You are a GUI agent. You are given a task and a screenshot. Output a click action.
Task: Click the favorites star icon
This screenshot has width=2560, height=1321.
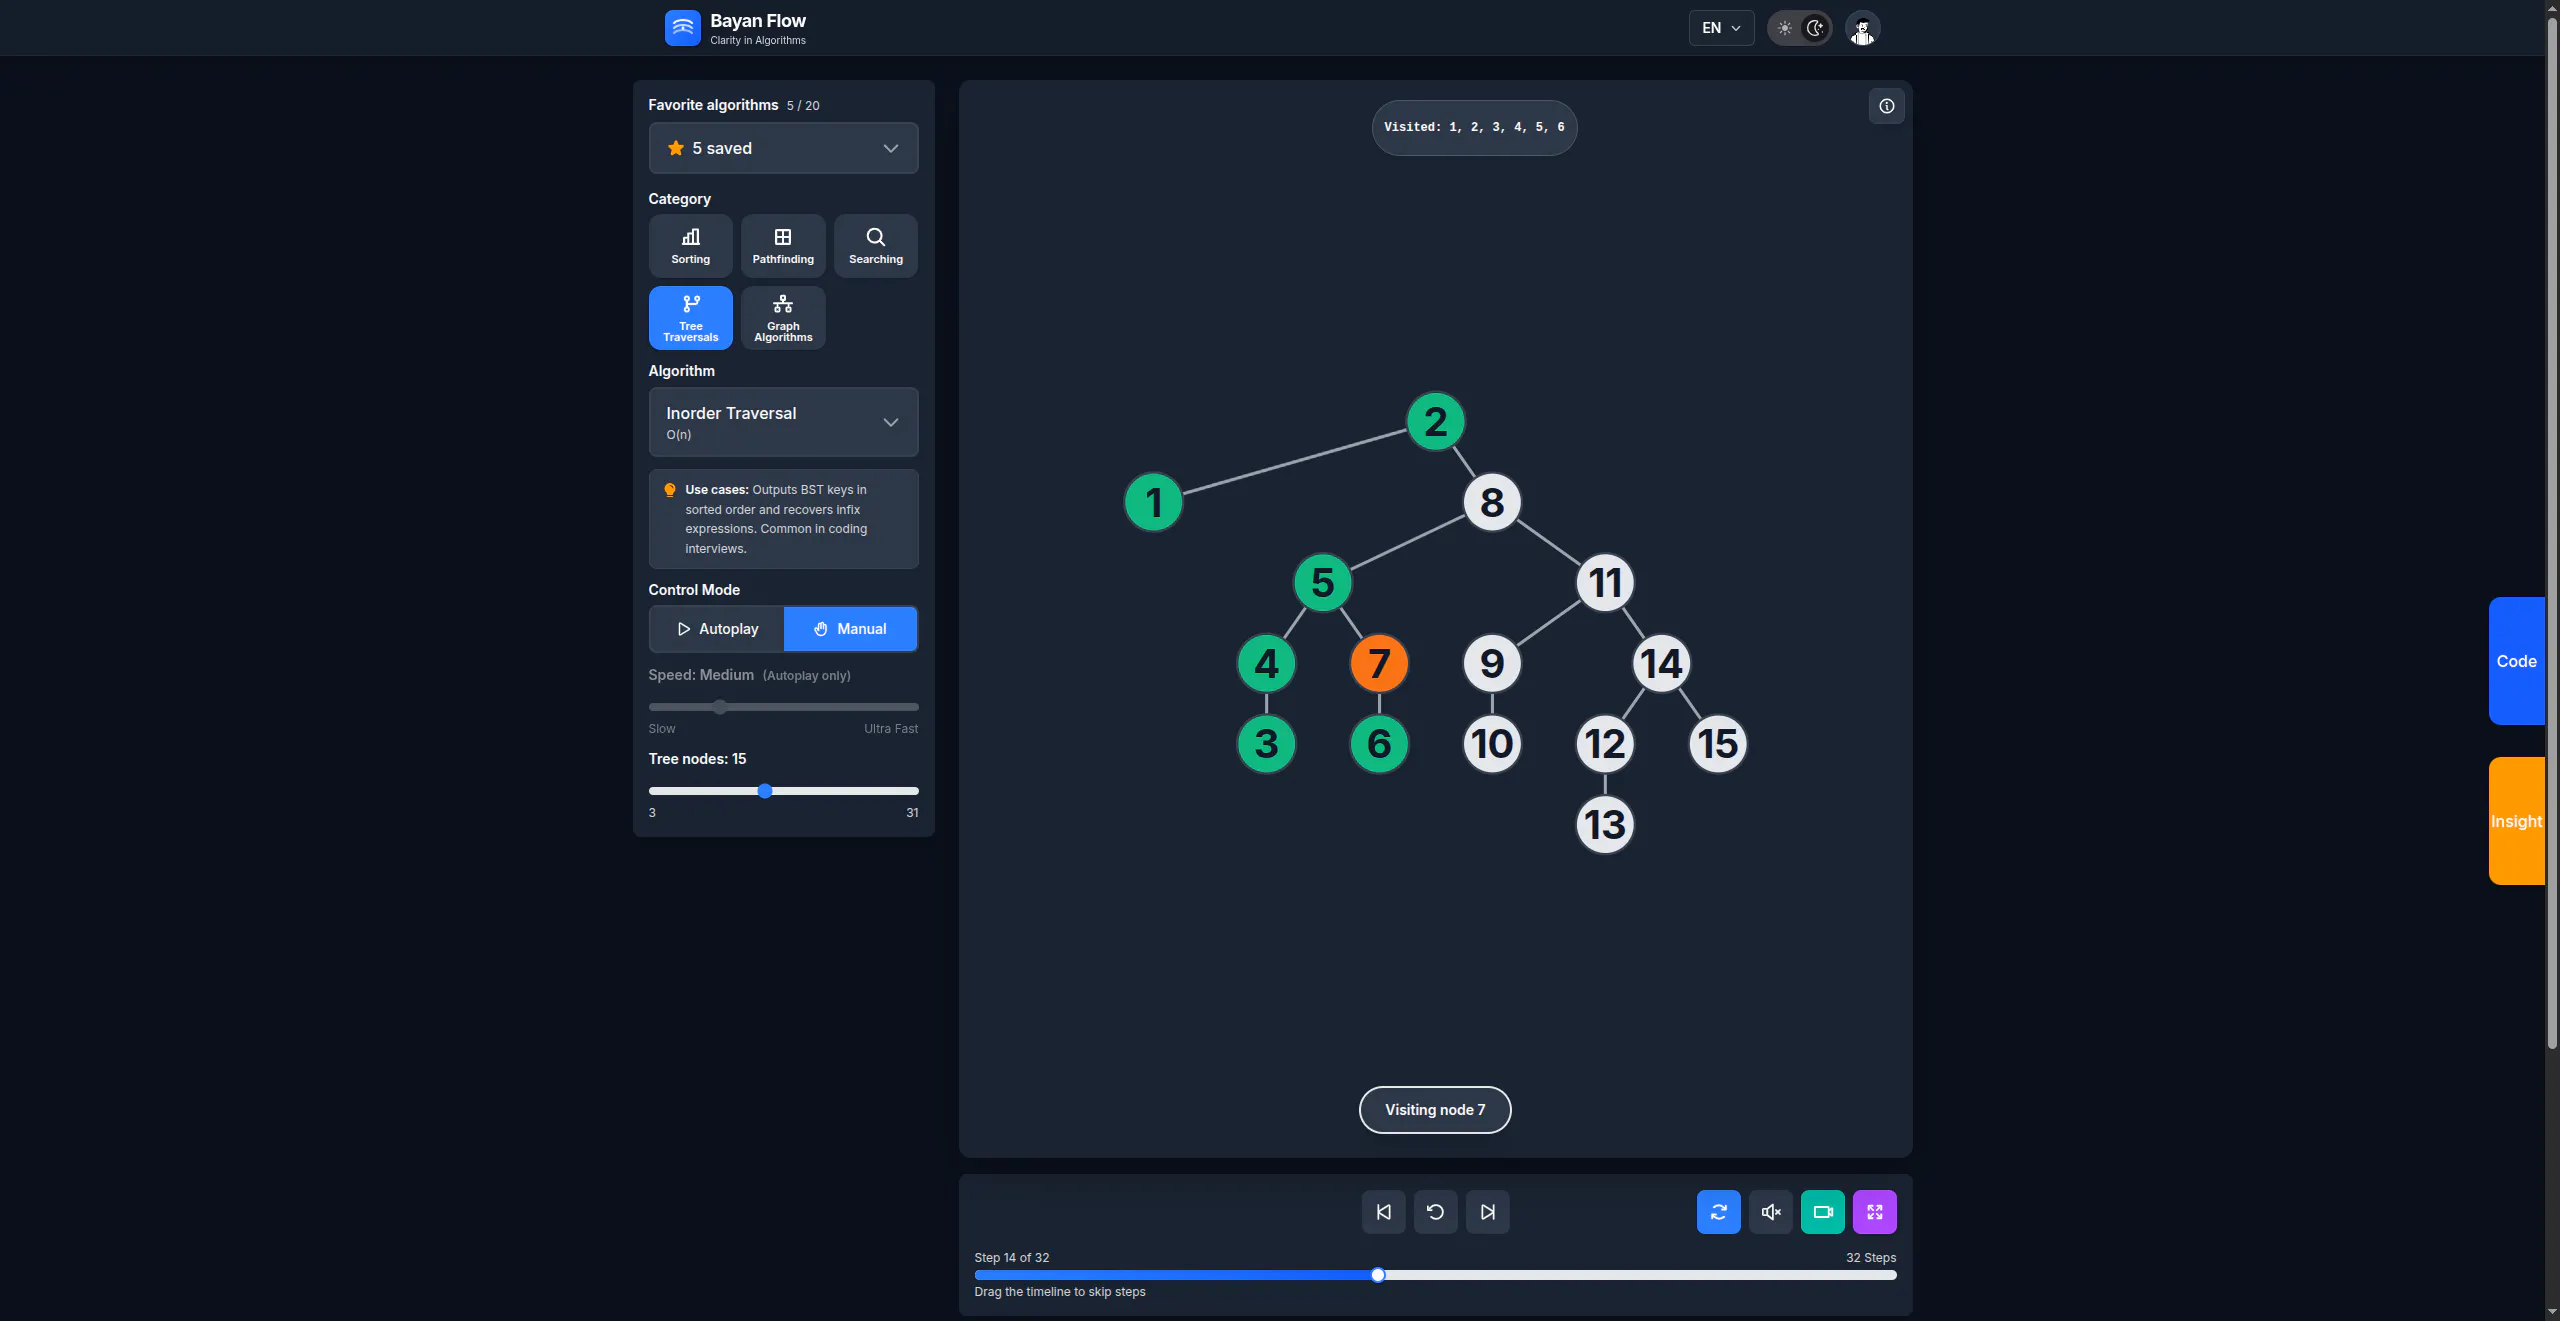(x=676, y=148)
